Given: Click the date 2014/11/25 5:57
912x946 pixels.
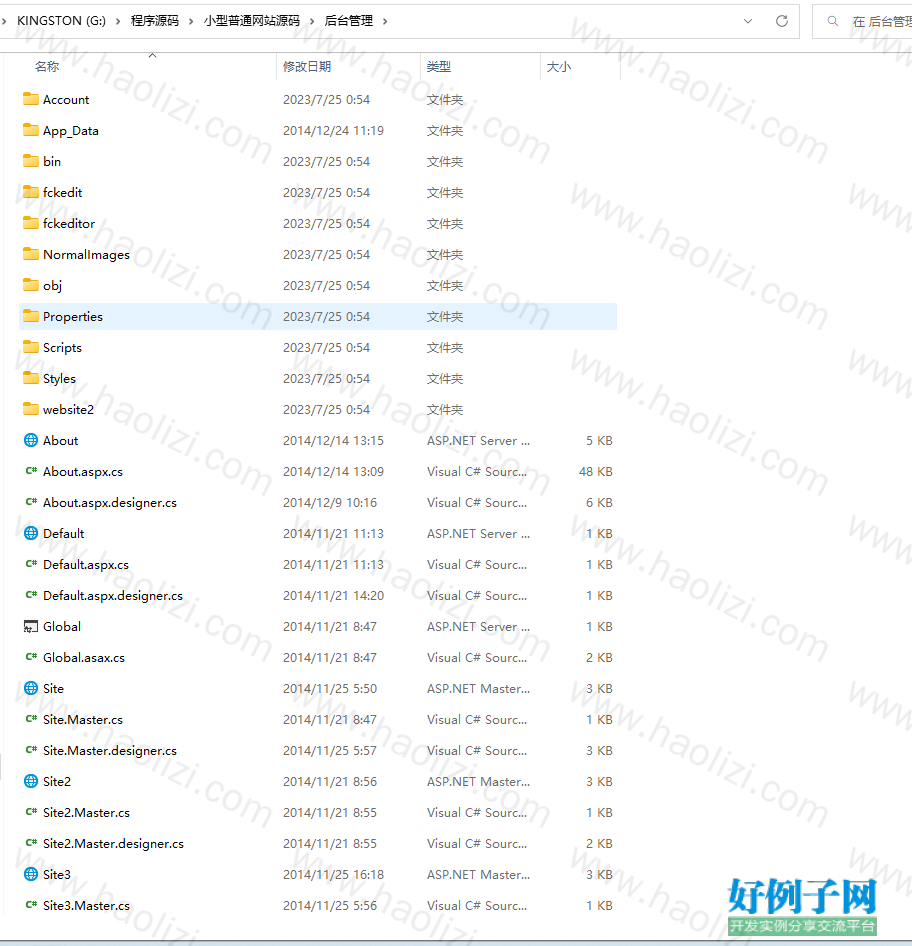Looking at the screenshot, I should point(330,751).
